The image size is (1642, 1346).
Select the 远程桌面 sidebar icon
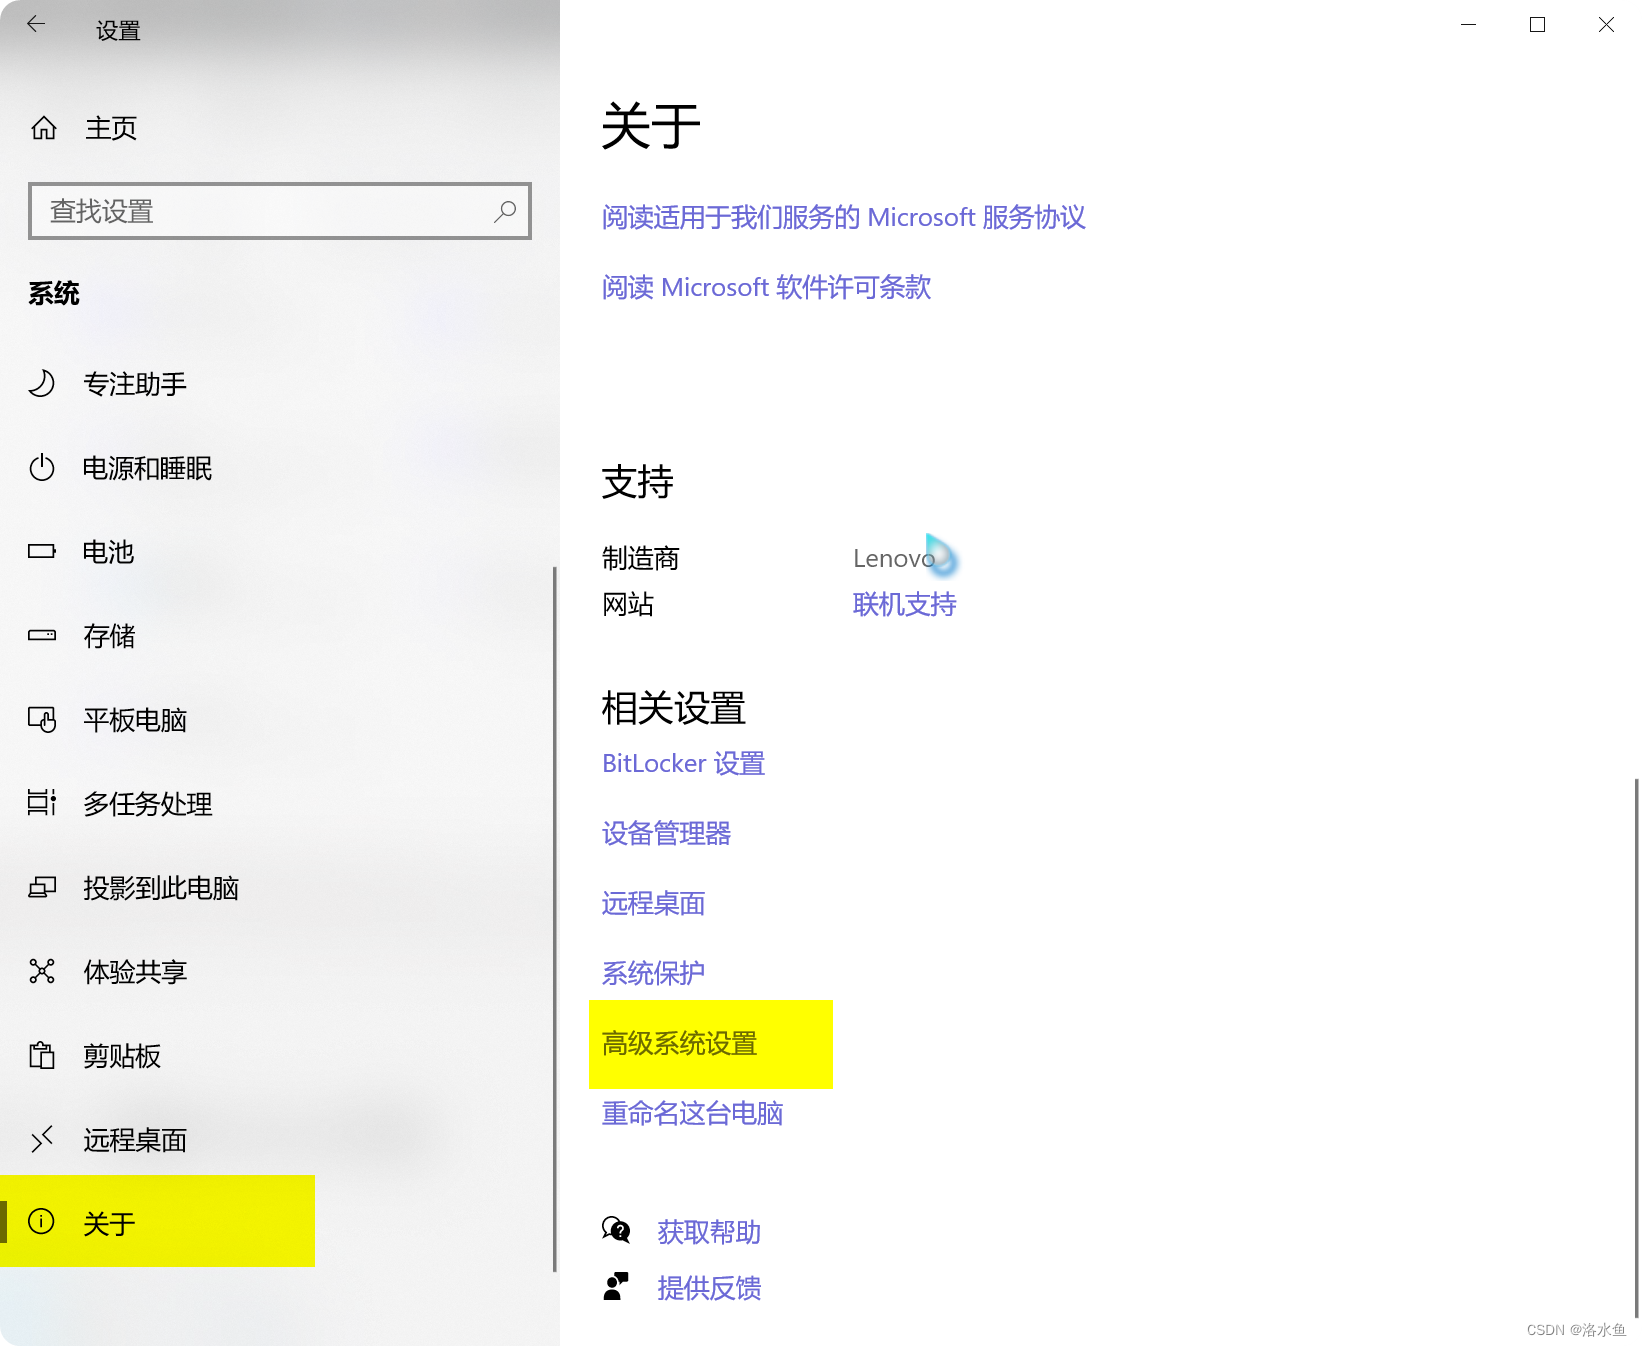[42, 1139]
